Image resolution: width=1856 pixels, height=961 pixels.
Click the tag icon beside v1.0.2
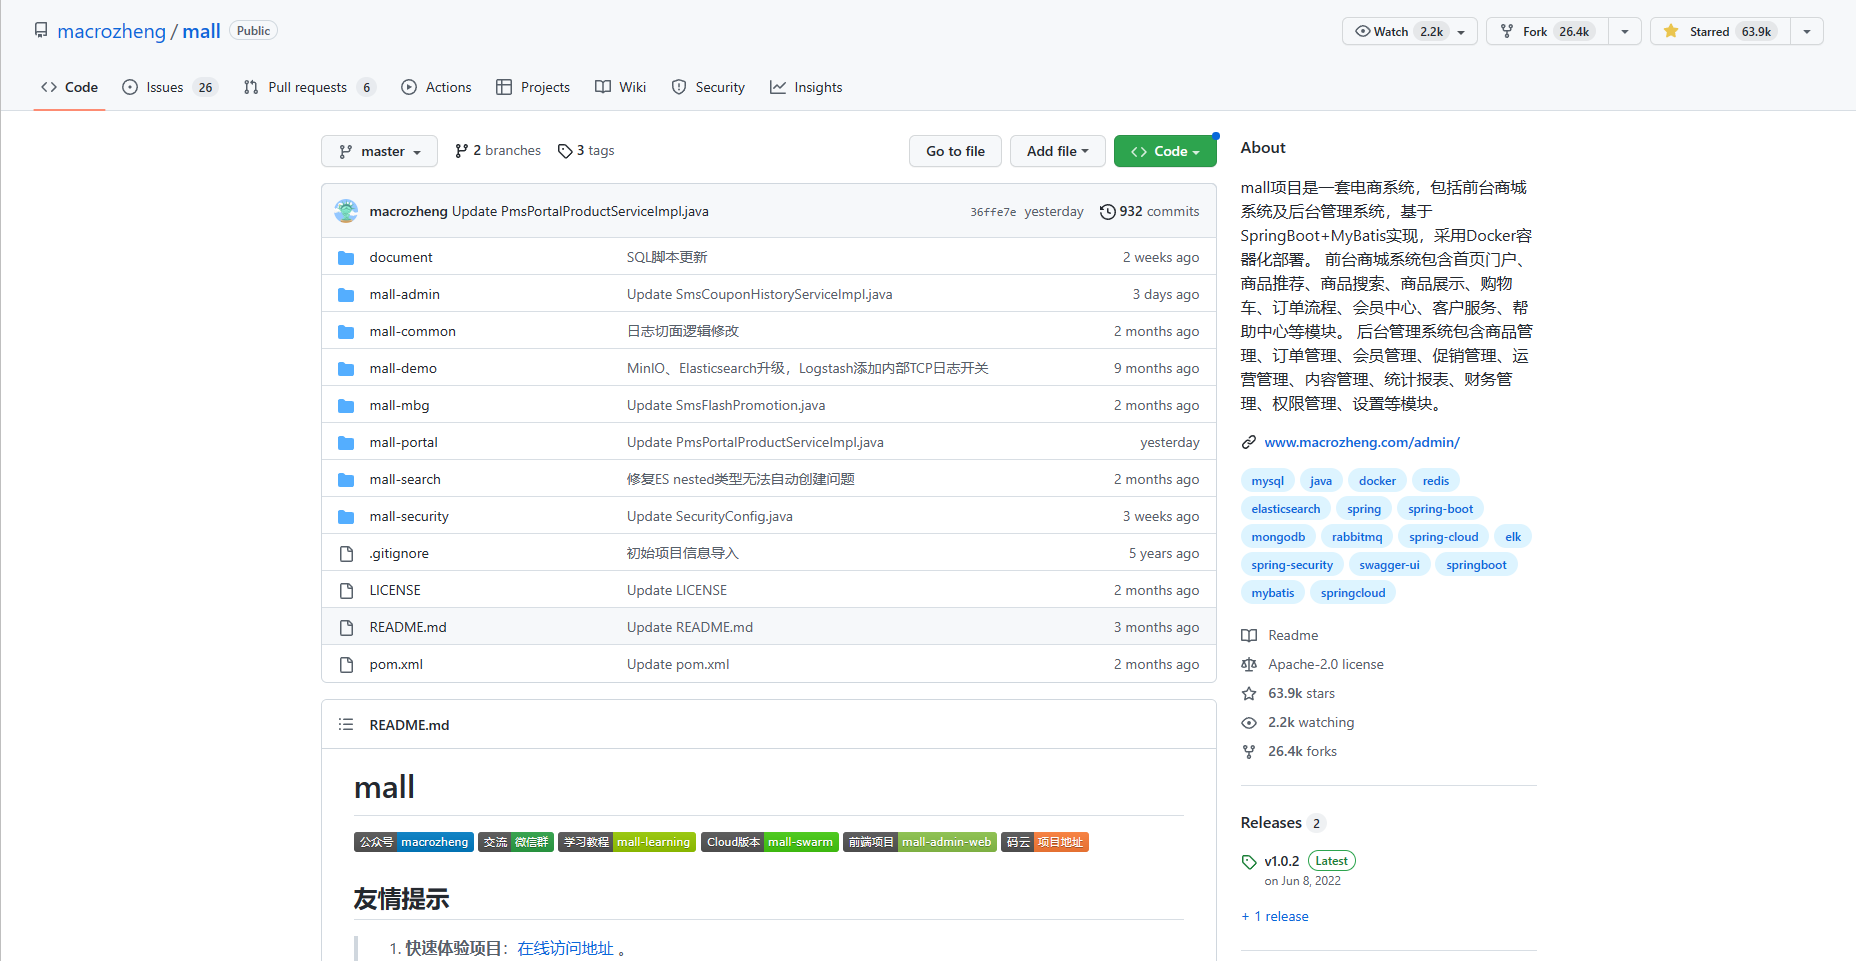click(1249, 861)
